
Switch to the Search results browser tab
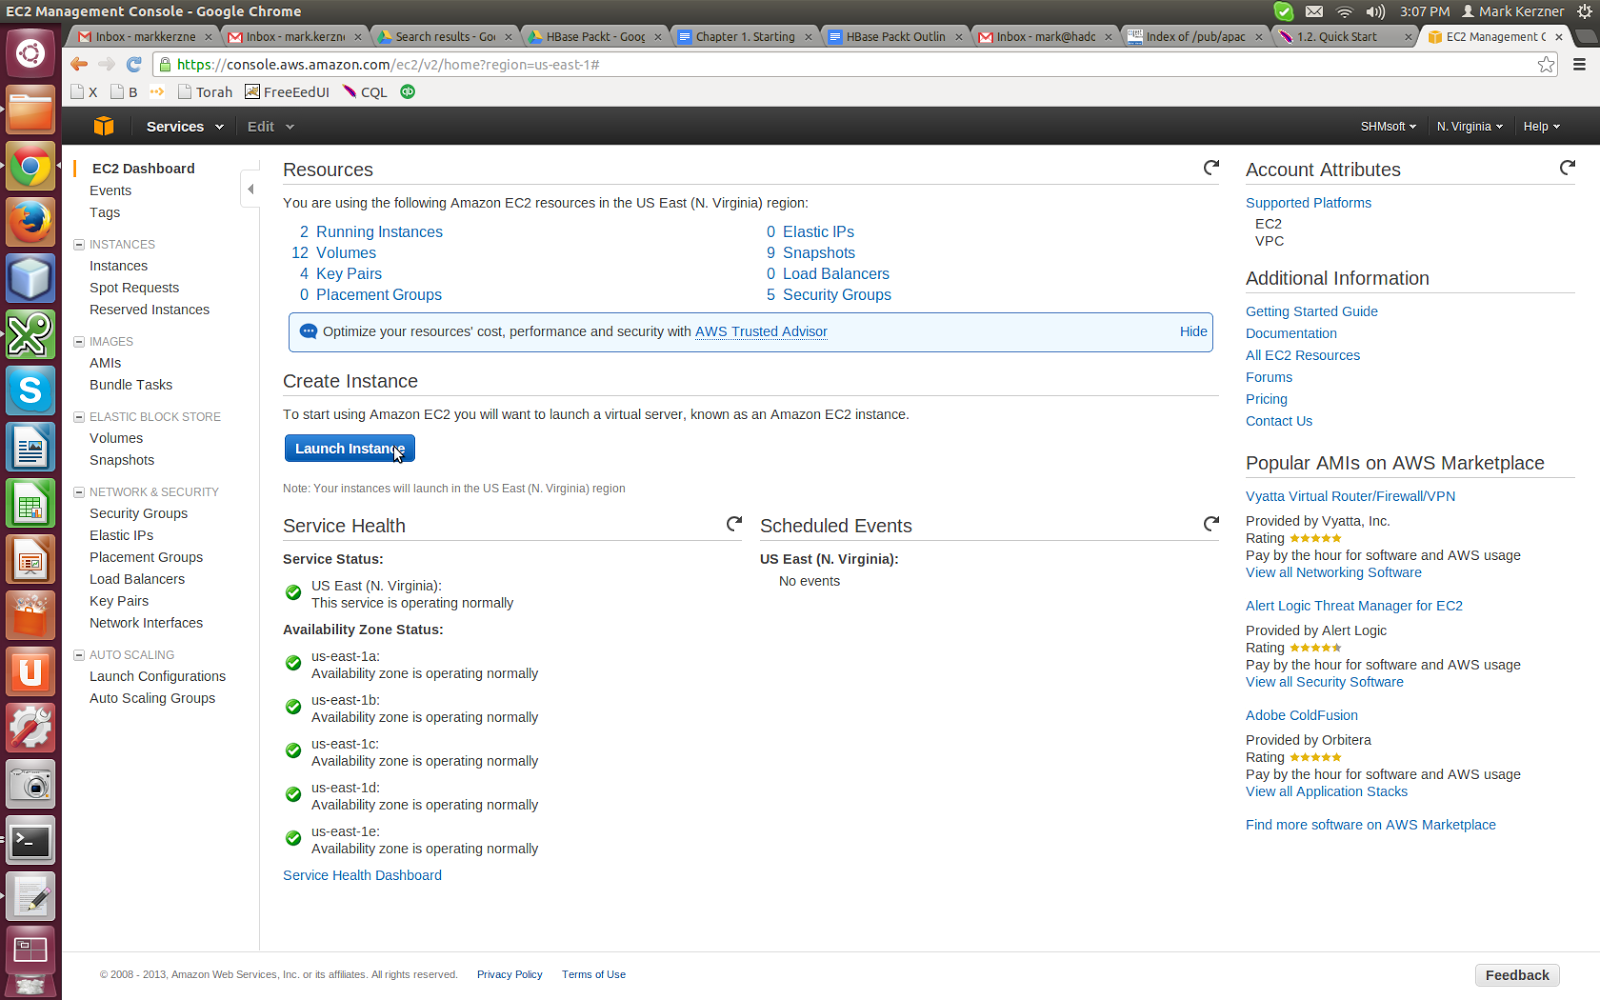[444, 37]
